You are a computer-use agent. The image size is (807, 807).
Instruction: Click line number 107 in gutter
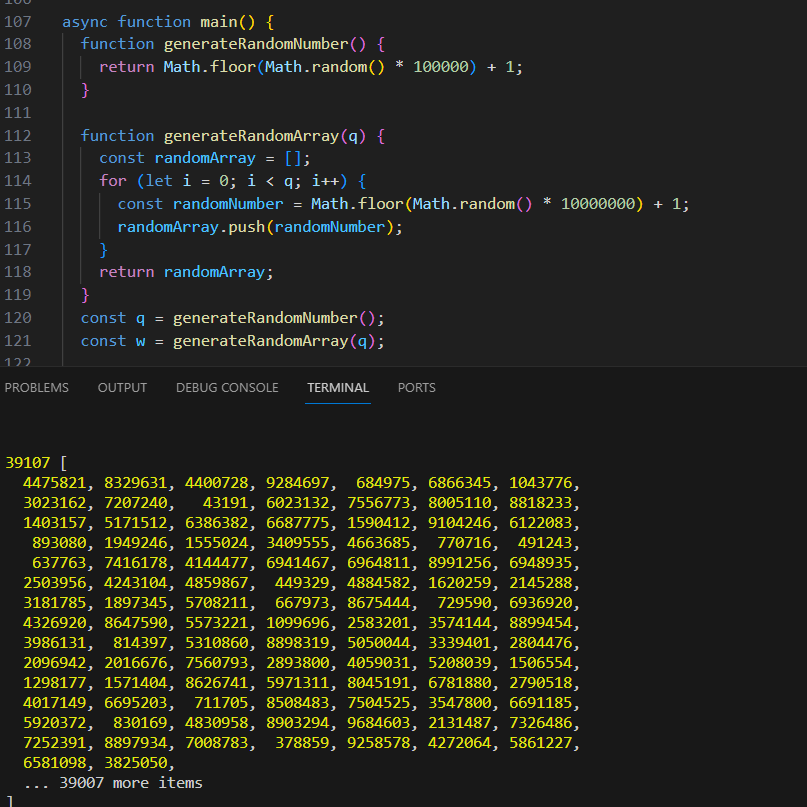pos(17,22)
